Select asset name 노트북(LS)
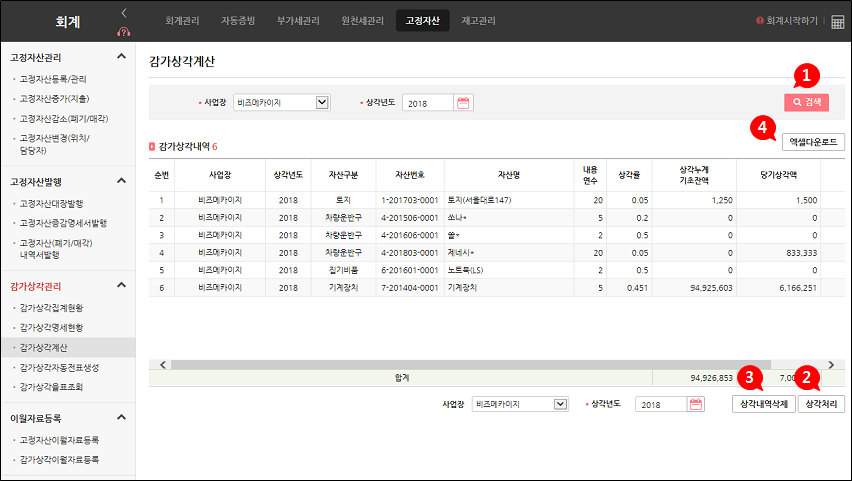Viewport: 852px width, 481px height. click(465, 270)
